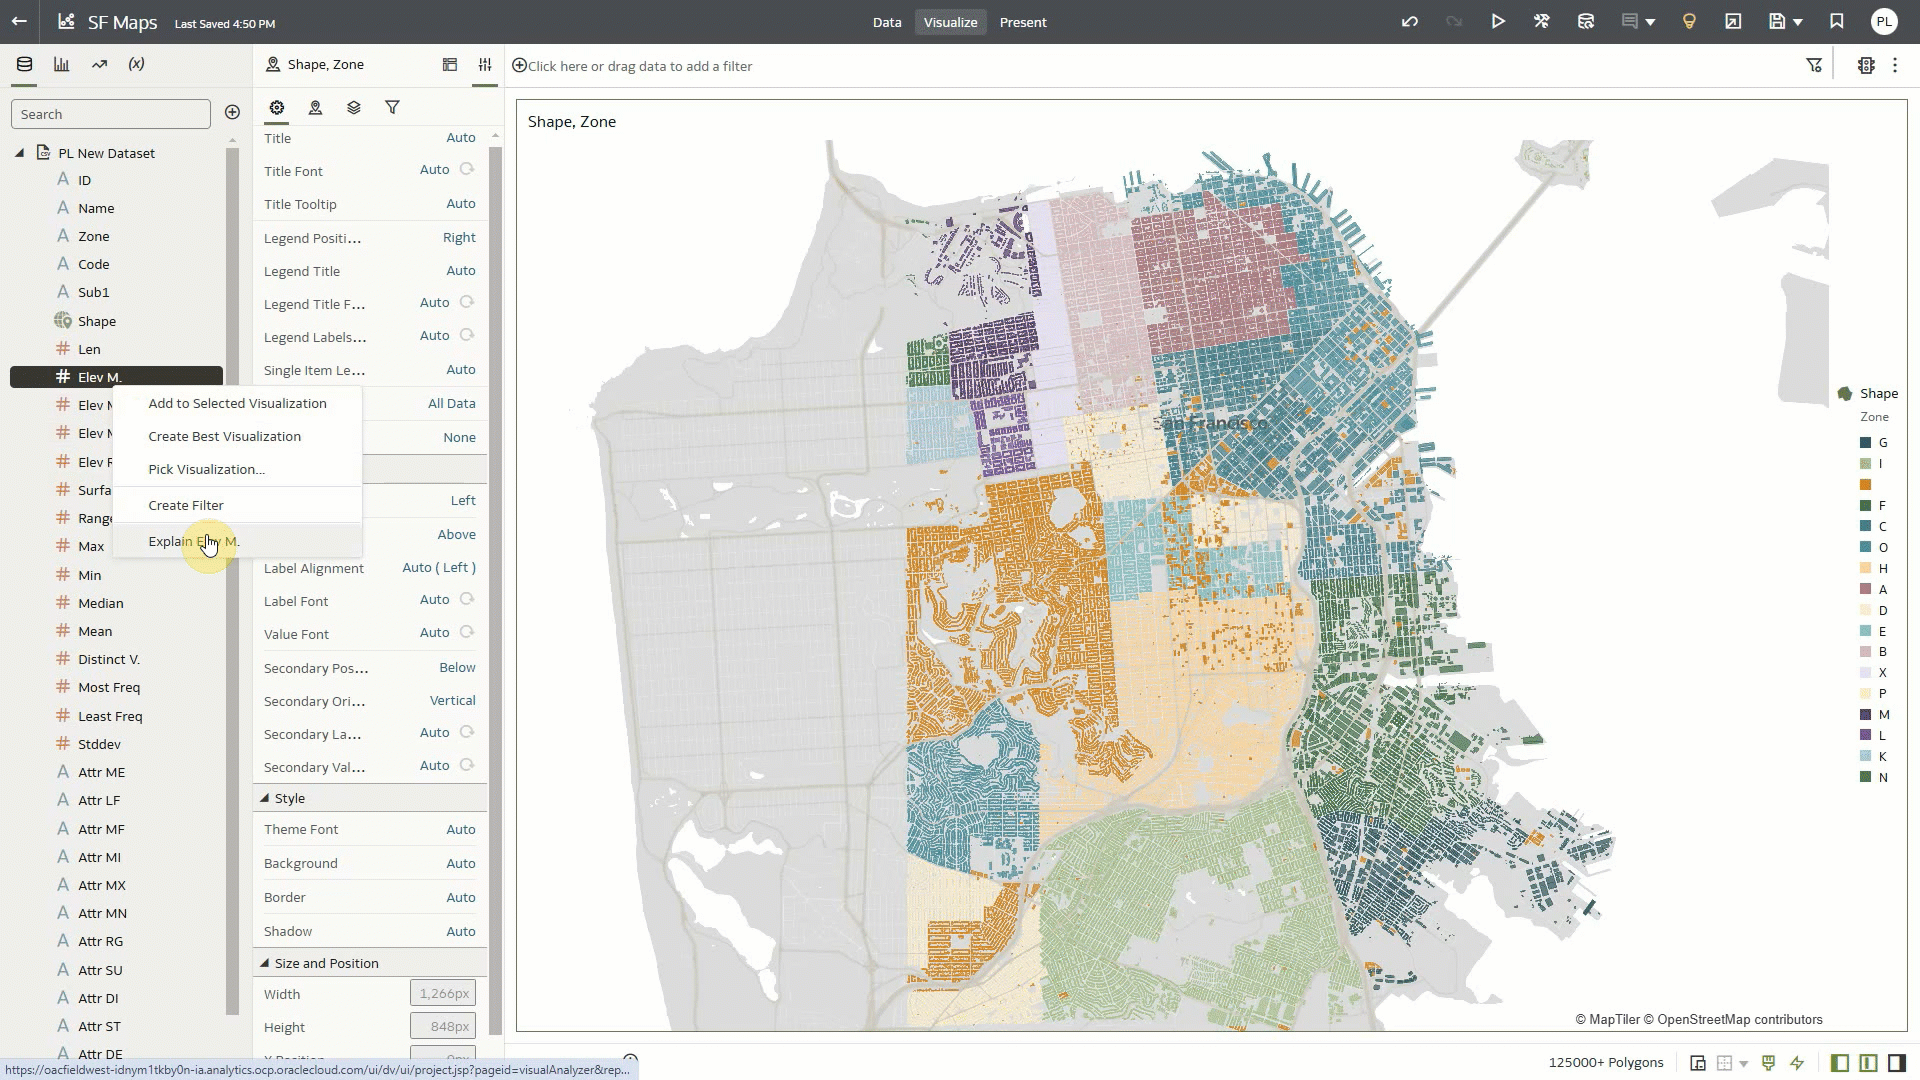Collapse the PL New Dataset tree
Image resolution: width=1920 pixels, height=1080 pixels.
click(x=19, y=153)
